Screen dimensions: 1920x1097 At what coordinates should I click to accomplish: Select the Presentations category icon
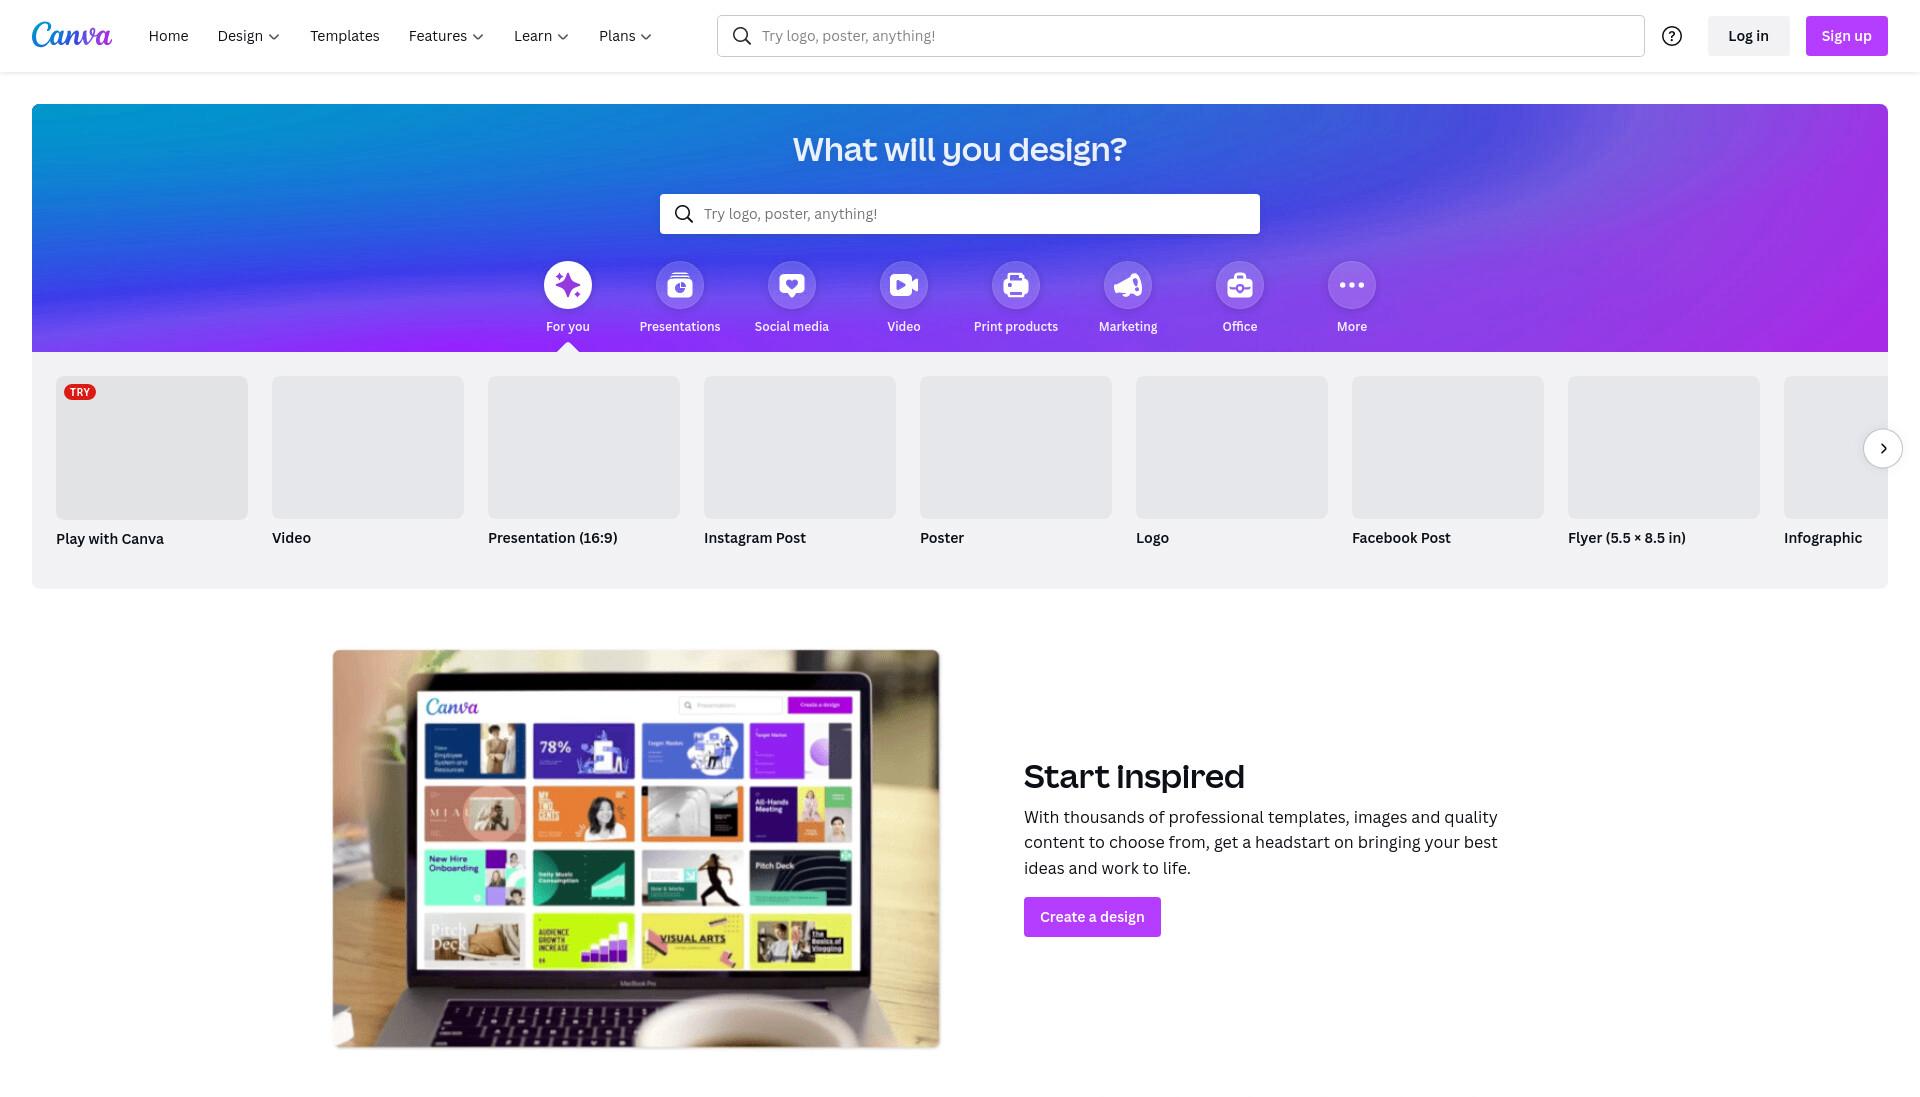pos(680,286)
